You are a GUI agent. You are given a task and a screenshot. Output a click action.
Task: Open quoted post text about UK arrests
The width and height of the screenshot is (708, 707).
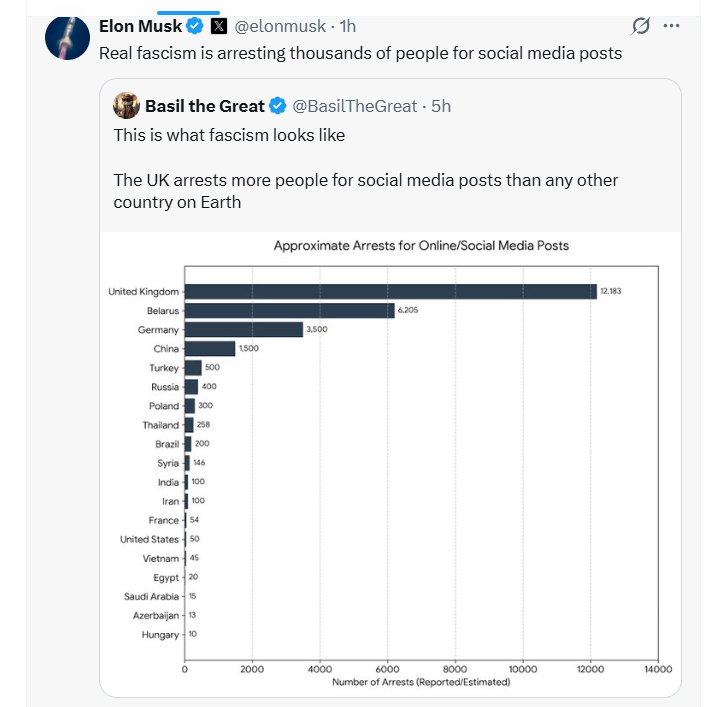click(366, 191)
